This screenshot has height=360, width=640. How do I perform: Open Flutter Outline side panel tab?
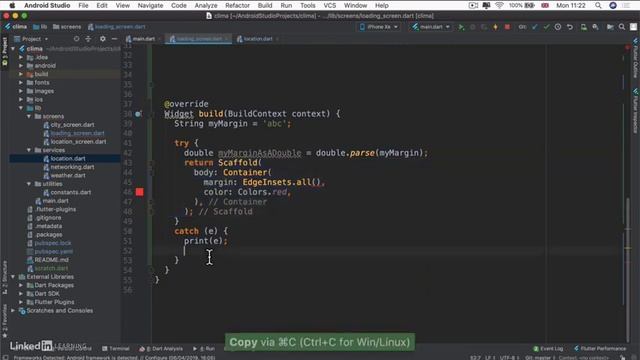[636, 58]
